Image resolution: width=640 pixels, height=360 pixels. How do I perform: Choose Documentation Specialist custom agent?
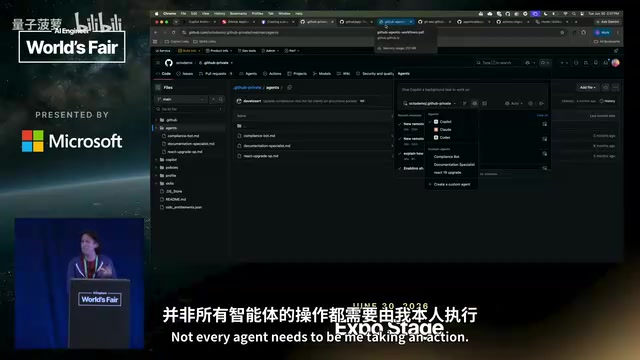click(454, 164)
